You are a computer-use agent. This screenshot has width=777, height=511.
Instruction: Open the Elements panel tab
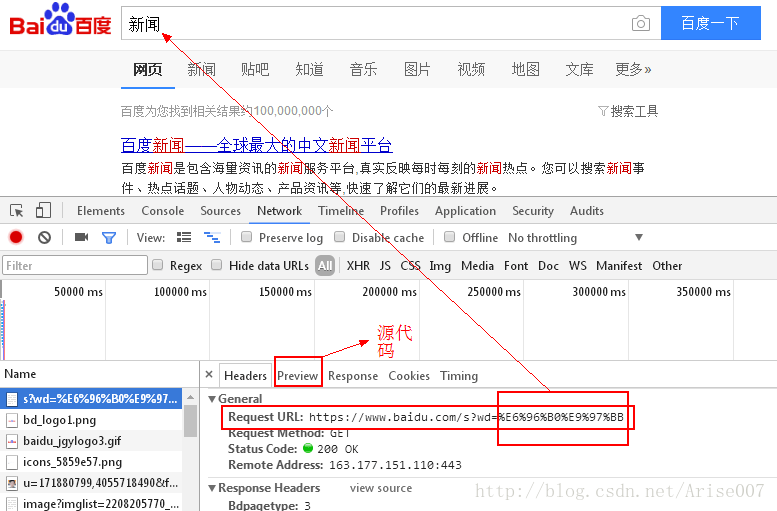[x=101, y=211]
